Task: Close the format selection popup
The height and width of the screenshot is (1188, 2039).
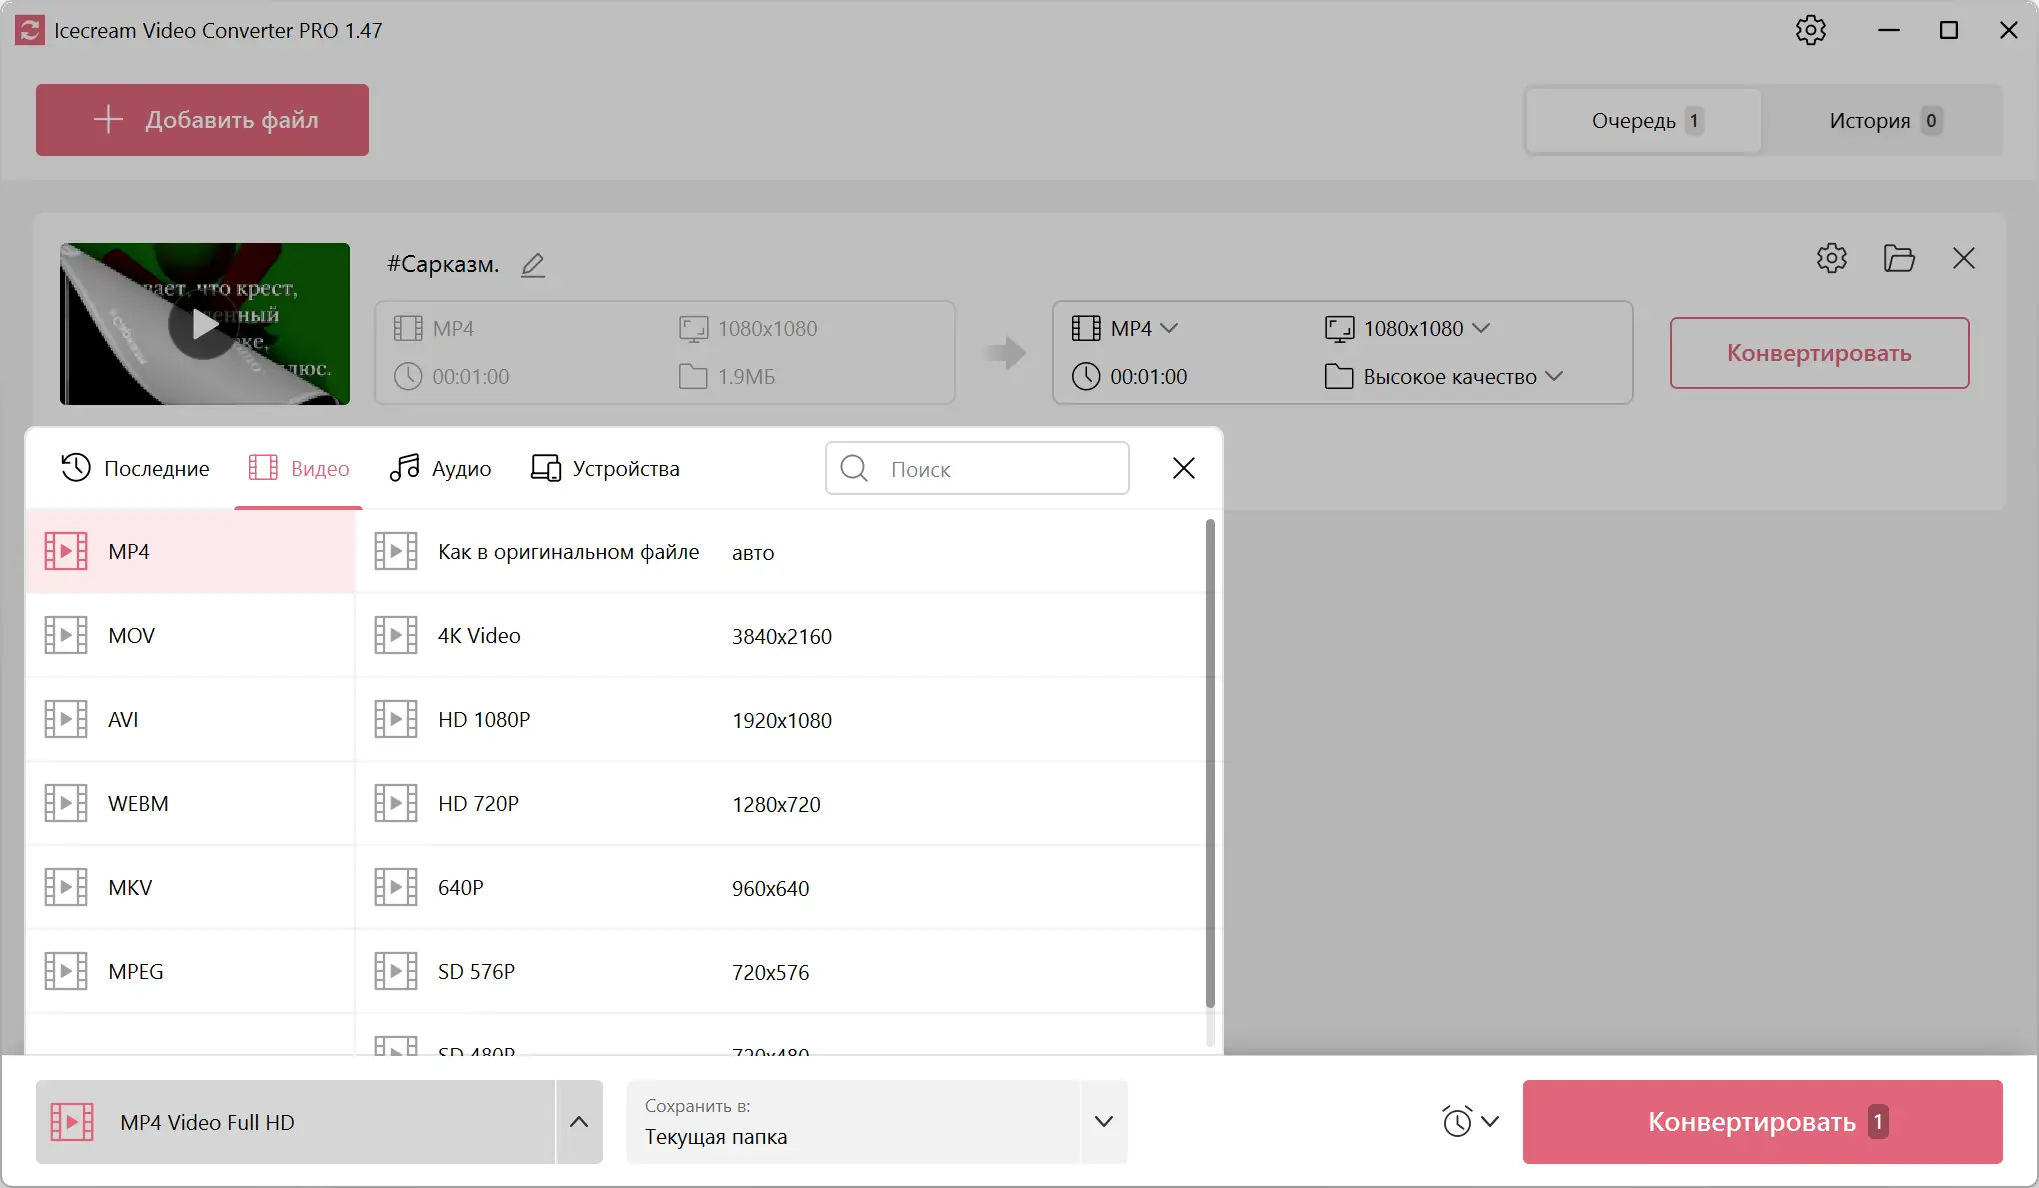Action: [1183, 468]
